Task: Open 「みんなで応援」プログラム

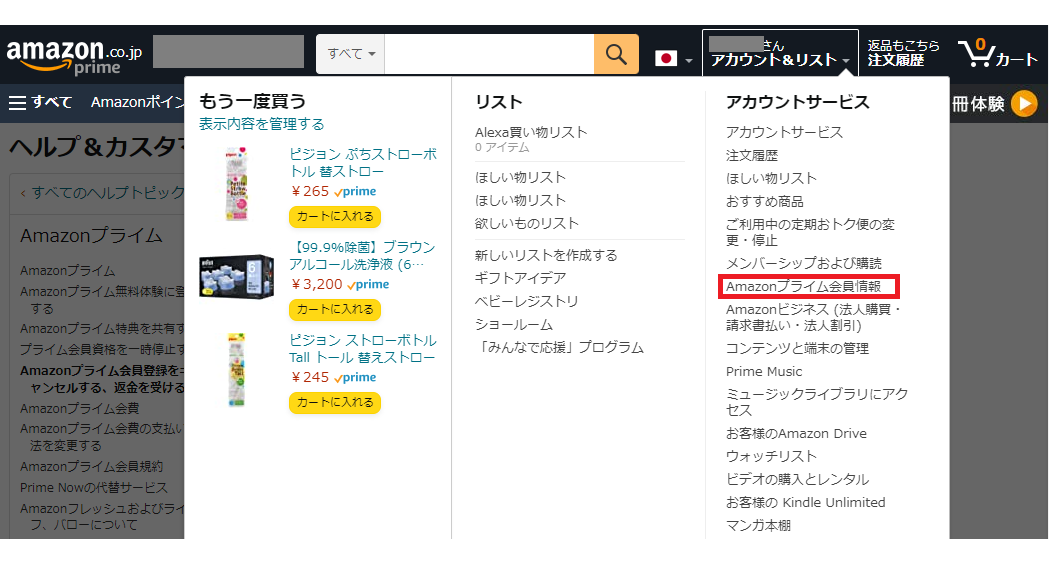Action: 559,348
